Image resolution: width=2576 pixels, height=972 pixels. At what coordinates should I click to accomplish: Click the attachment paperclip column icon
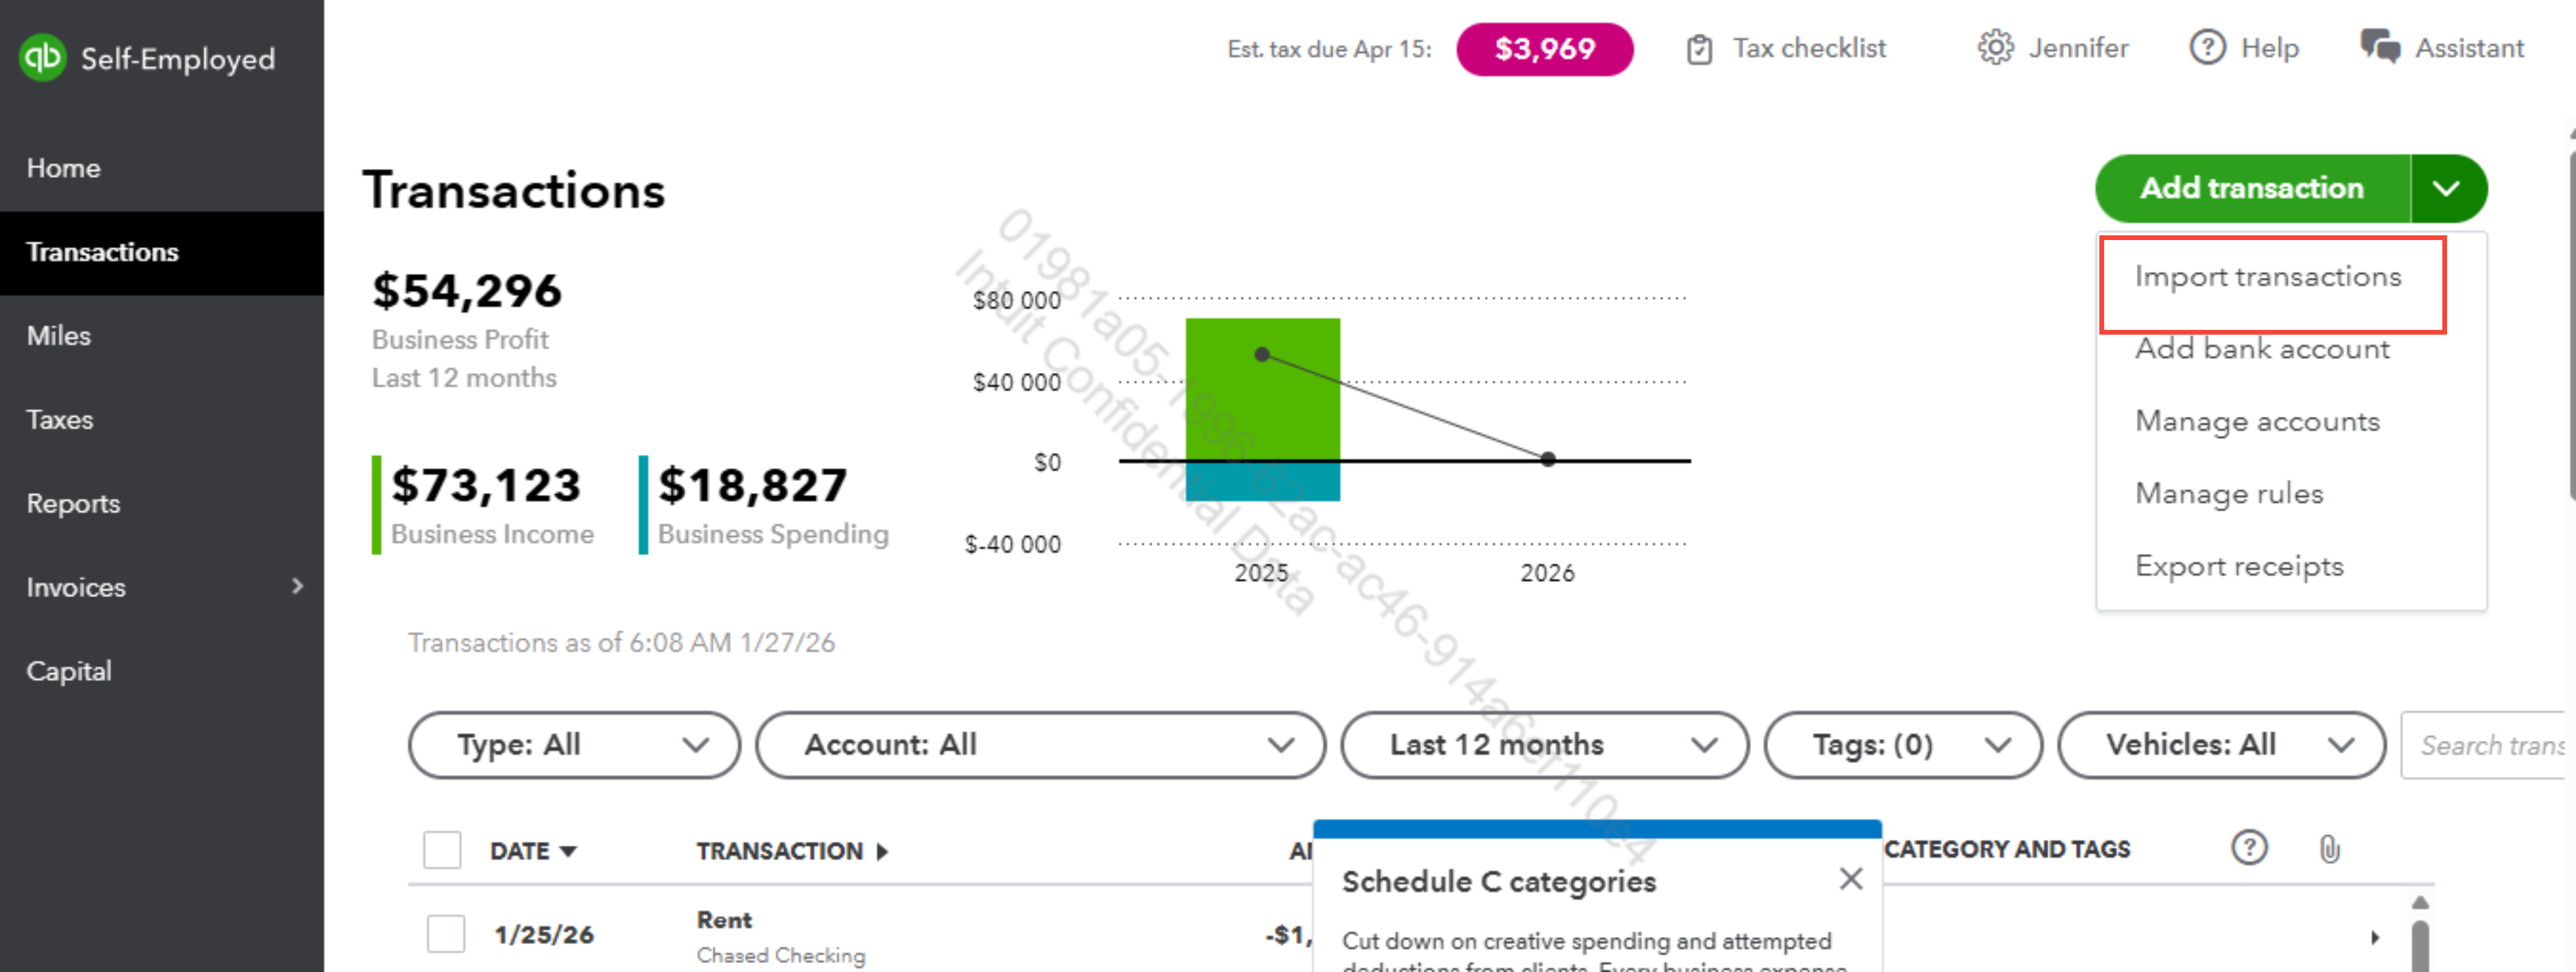[x=2329, y=849]
